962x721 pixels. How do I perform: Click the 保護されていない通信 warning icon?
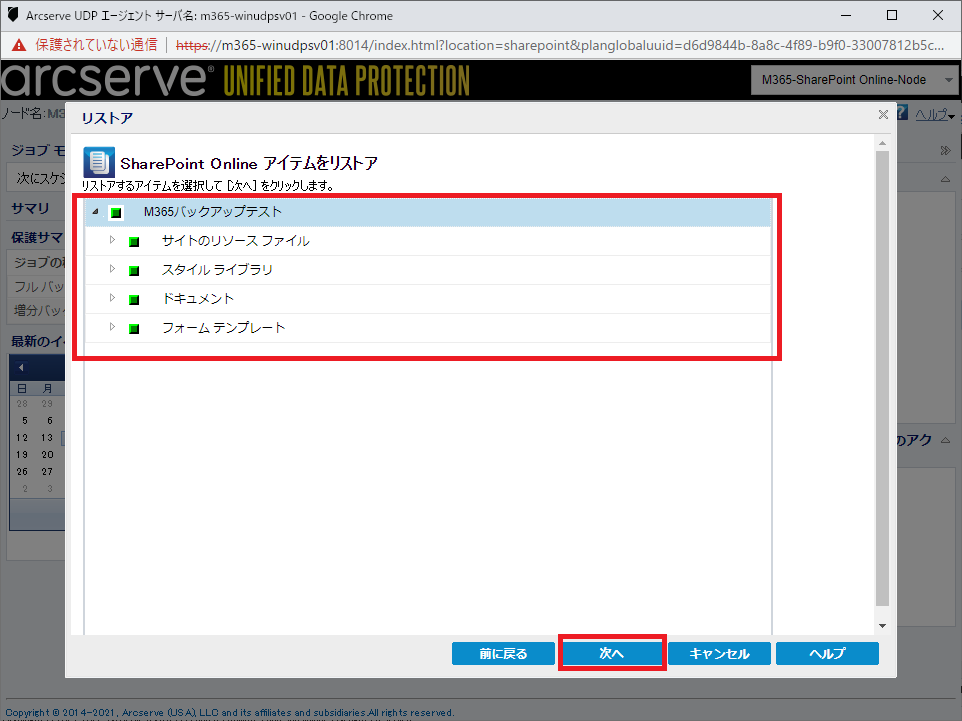click(x=20, y=45)
